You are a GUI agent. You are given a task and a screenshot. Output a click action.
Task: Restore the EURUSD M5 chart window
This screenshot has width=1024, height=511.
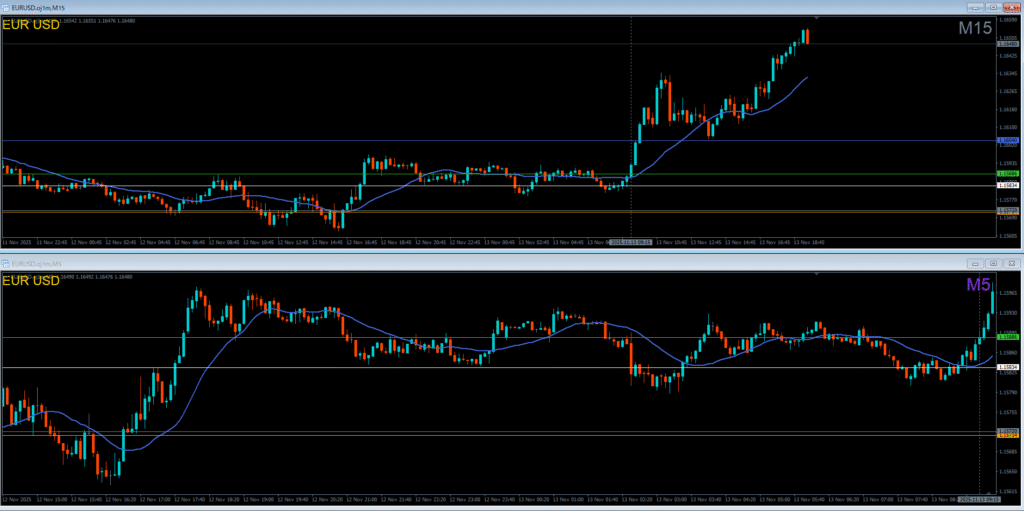(x=992, y=262)
